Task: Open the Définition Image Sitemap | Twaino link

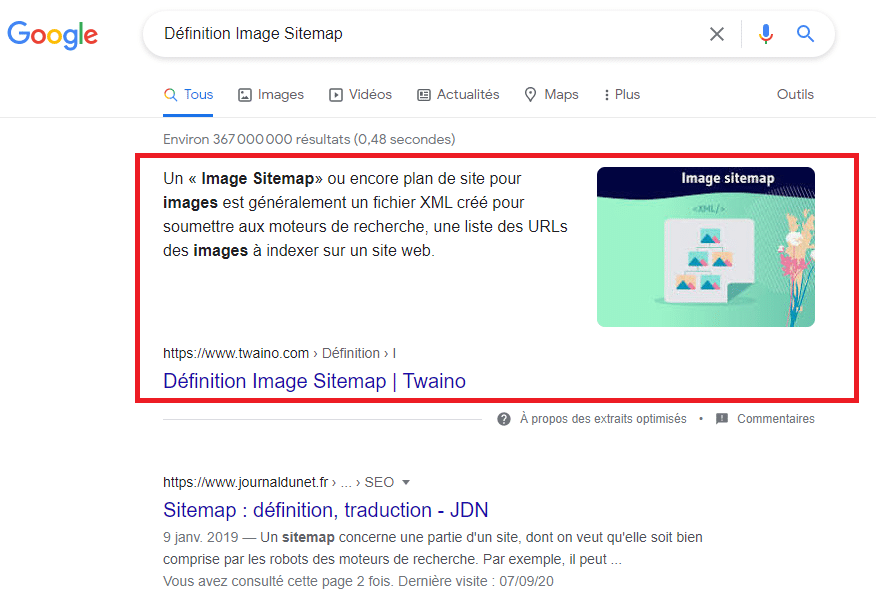Action: 314,381
